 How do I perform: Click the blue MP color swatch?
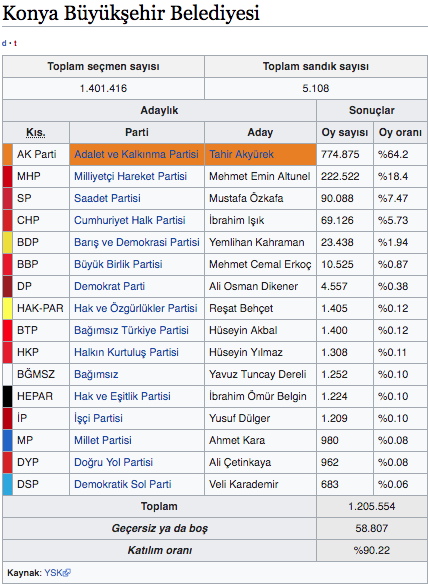7,440
